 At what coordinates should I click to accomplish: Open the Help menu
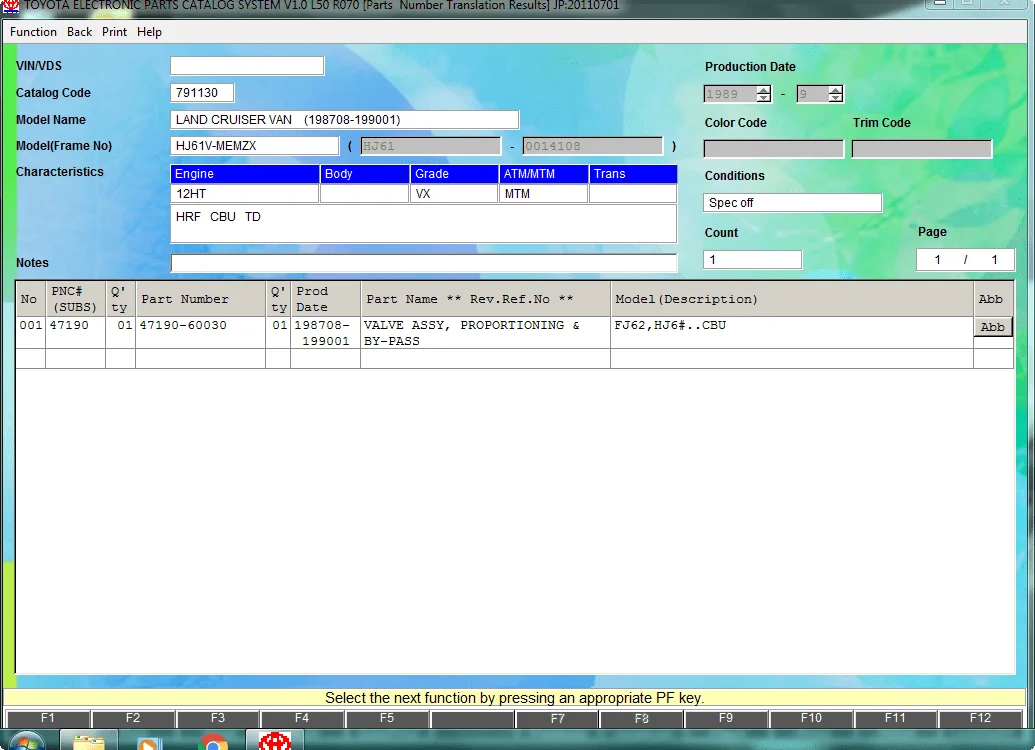(x=149, y=32)
